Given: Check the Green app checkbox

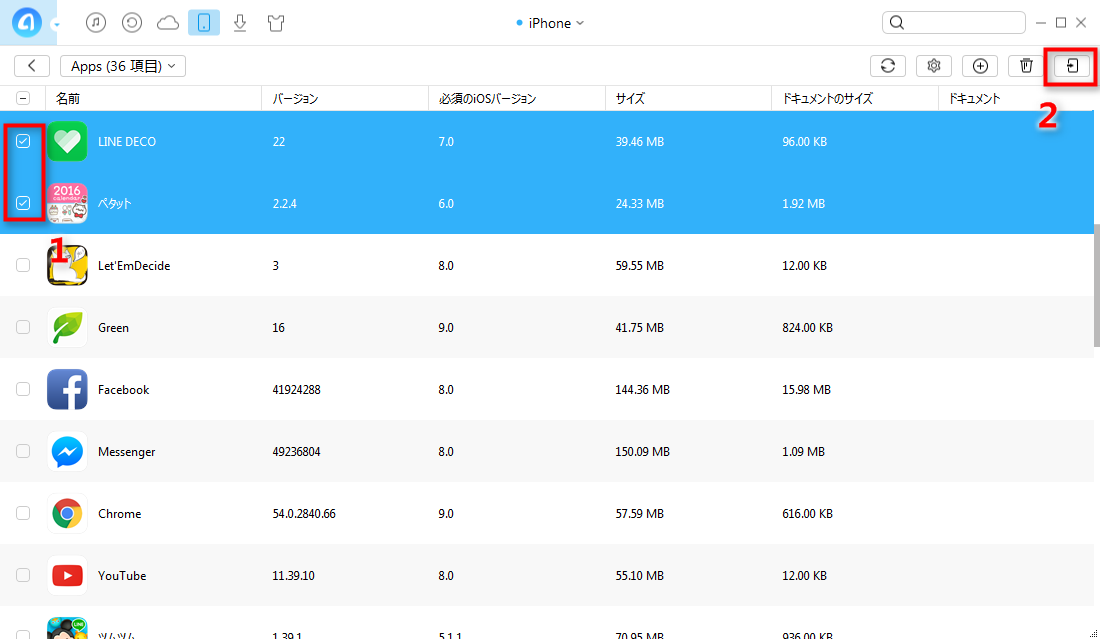Looking at the screenshot, I should (x=23, y=327).
